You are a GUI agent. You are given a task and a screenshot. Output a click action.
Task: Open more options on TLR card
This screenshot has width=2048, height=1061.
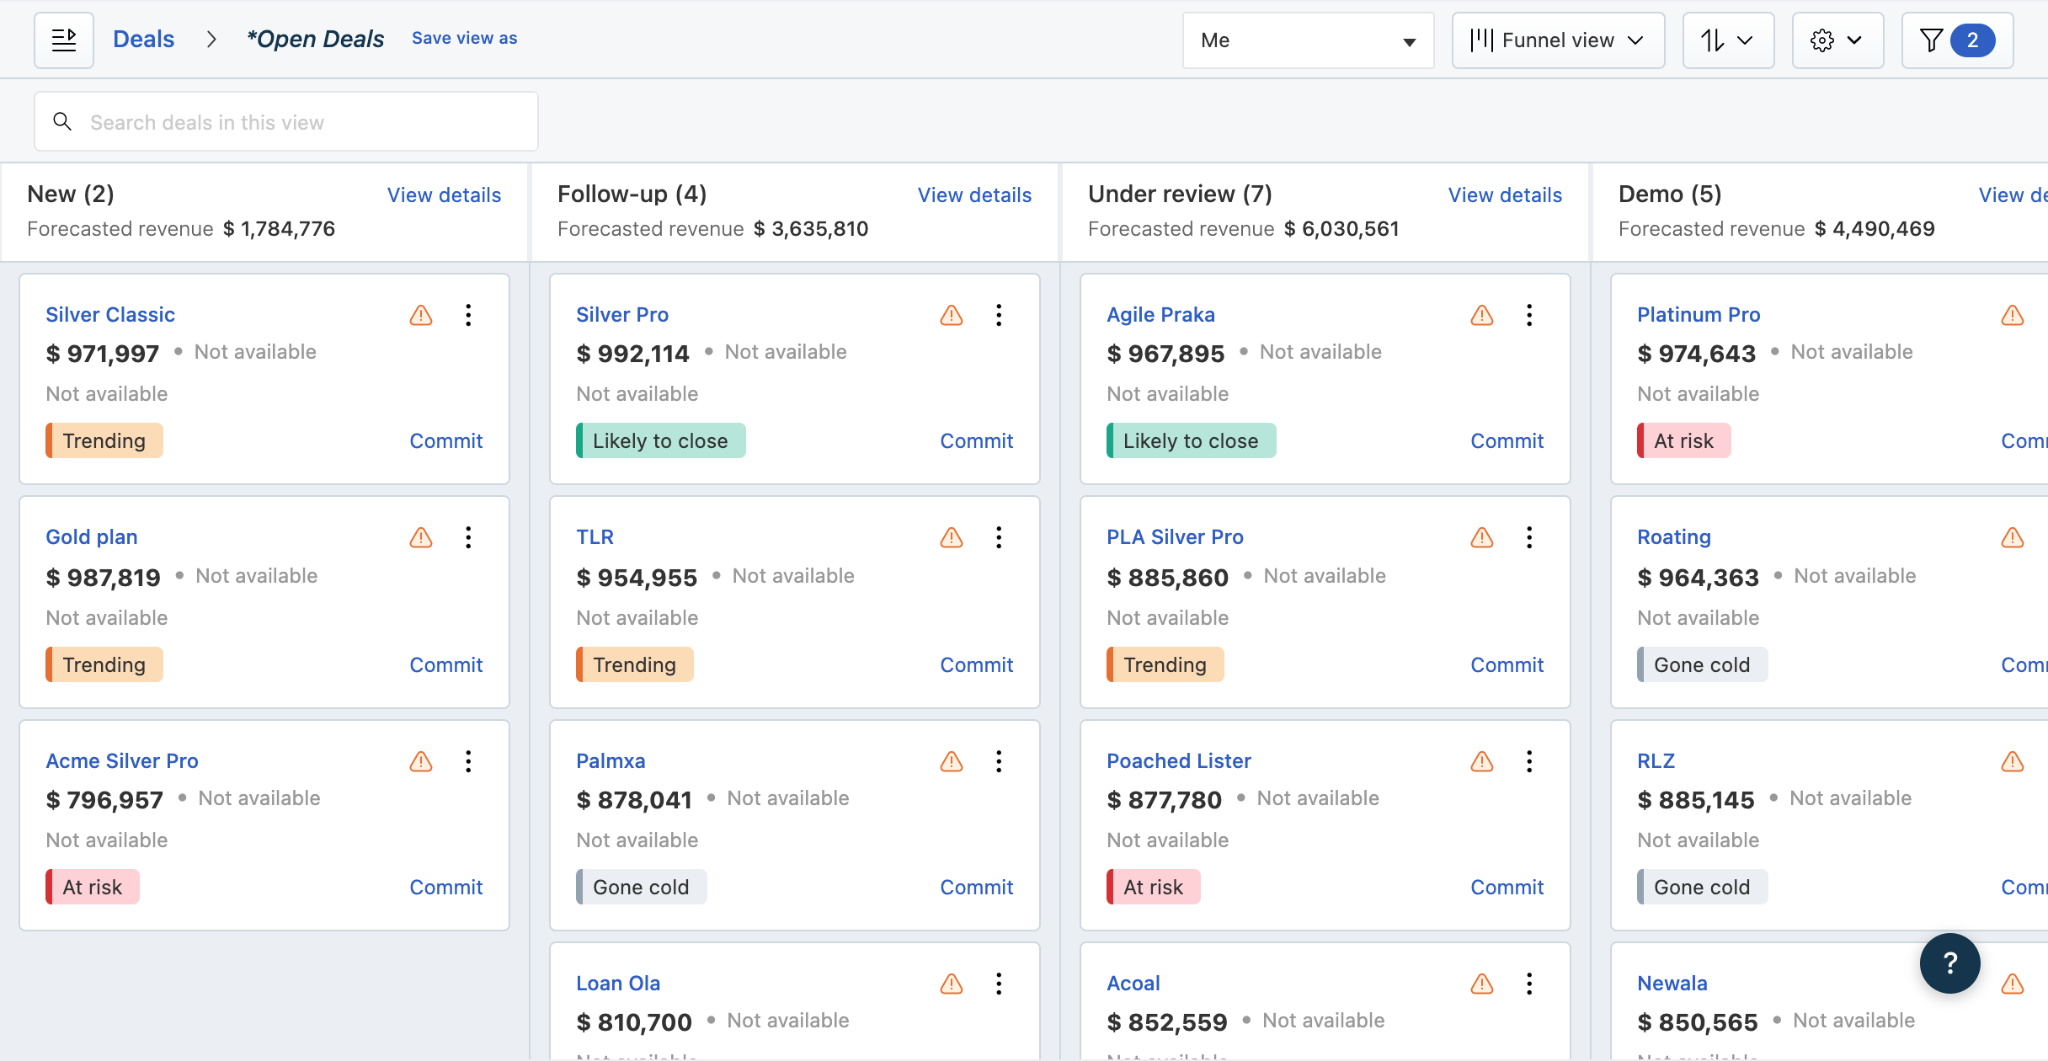point(999,538)
